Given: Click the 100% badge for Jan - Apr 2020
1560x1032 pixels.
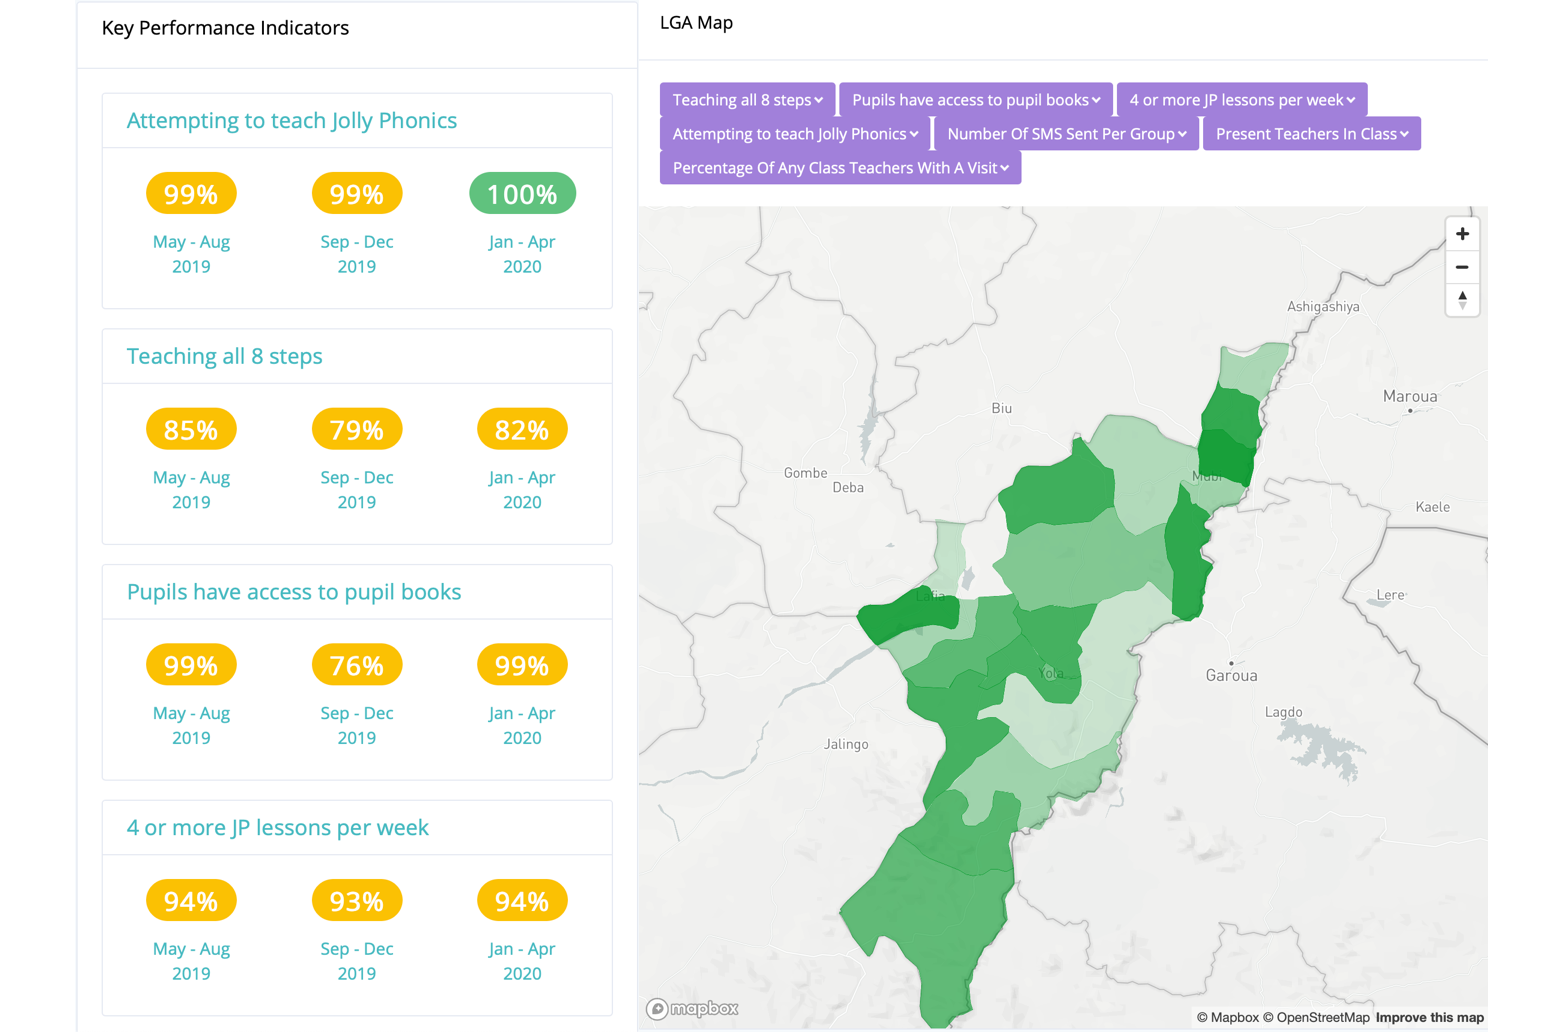Looking at the screenshot, I should (x=522, y=193).
